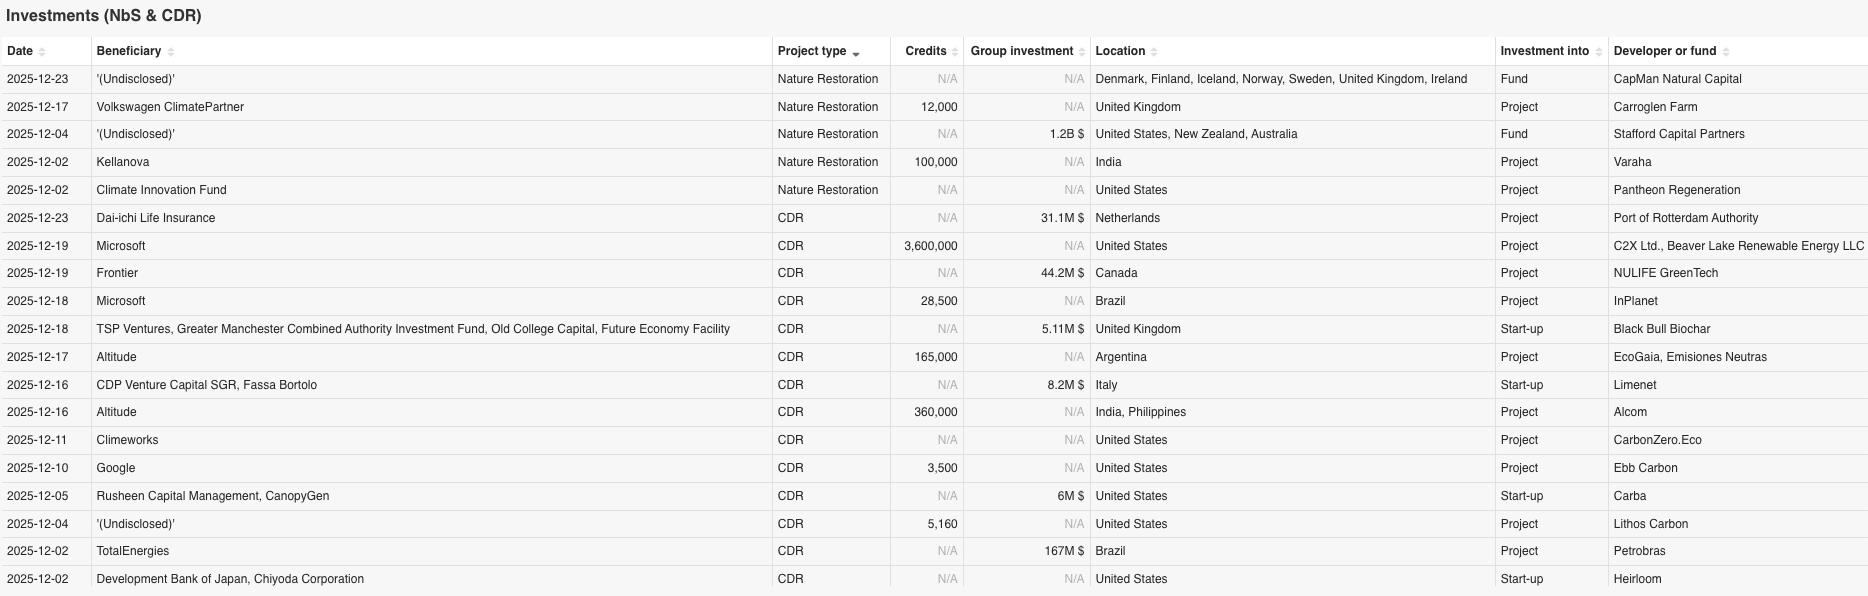Click the Dai-ichi Life Insurance row
Image resolution: width=1868 pixels, height=596 pixels.
156,218
